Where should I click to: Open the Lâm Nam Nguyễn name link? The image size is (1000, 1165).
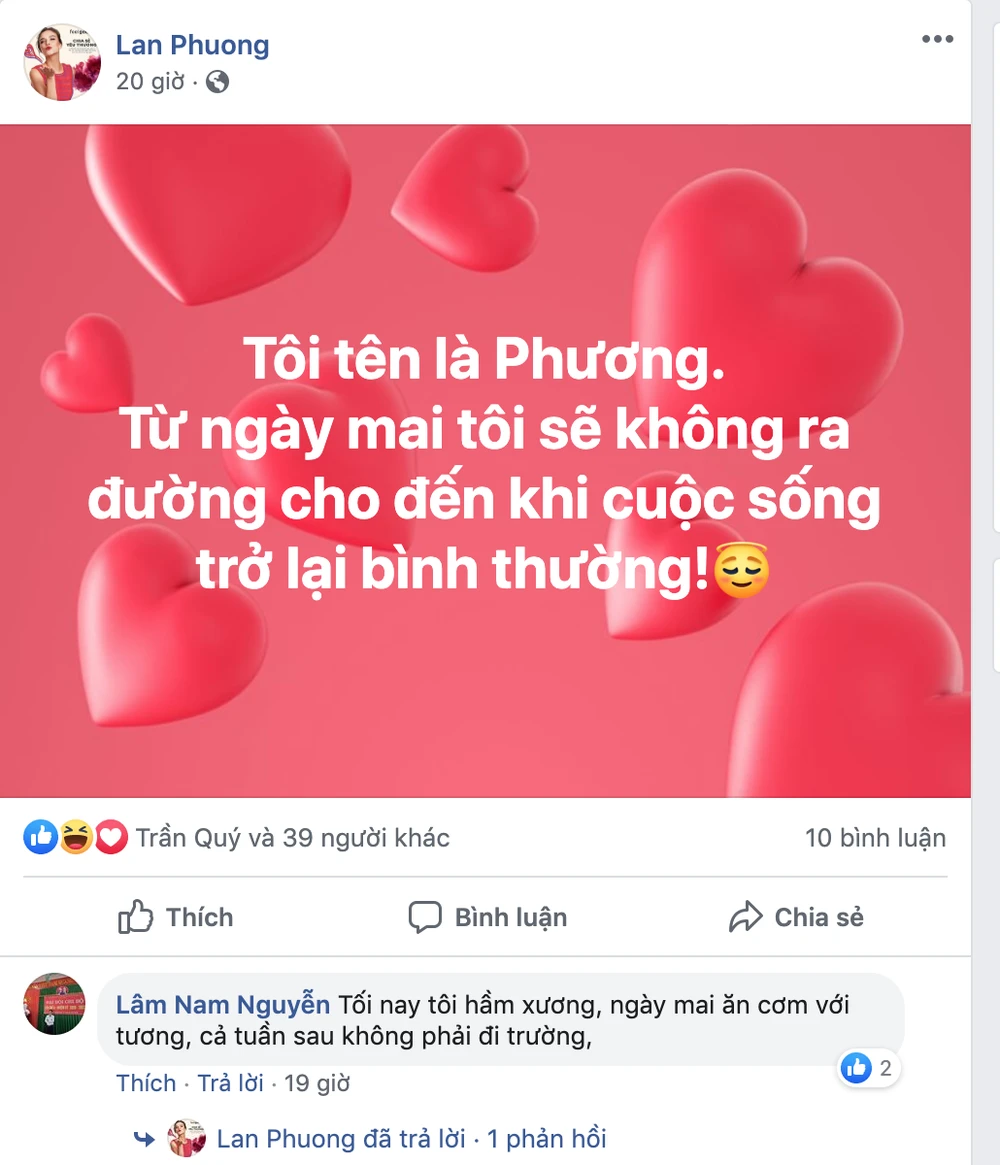click(x=222, y=1005)
